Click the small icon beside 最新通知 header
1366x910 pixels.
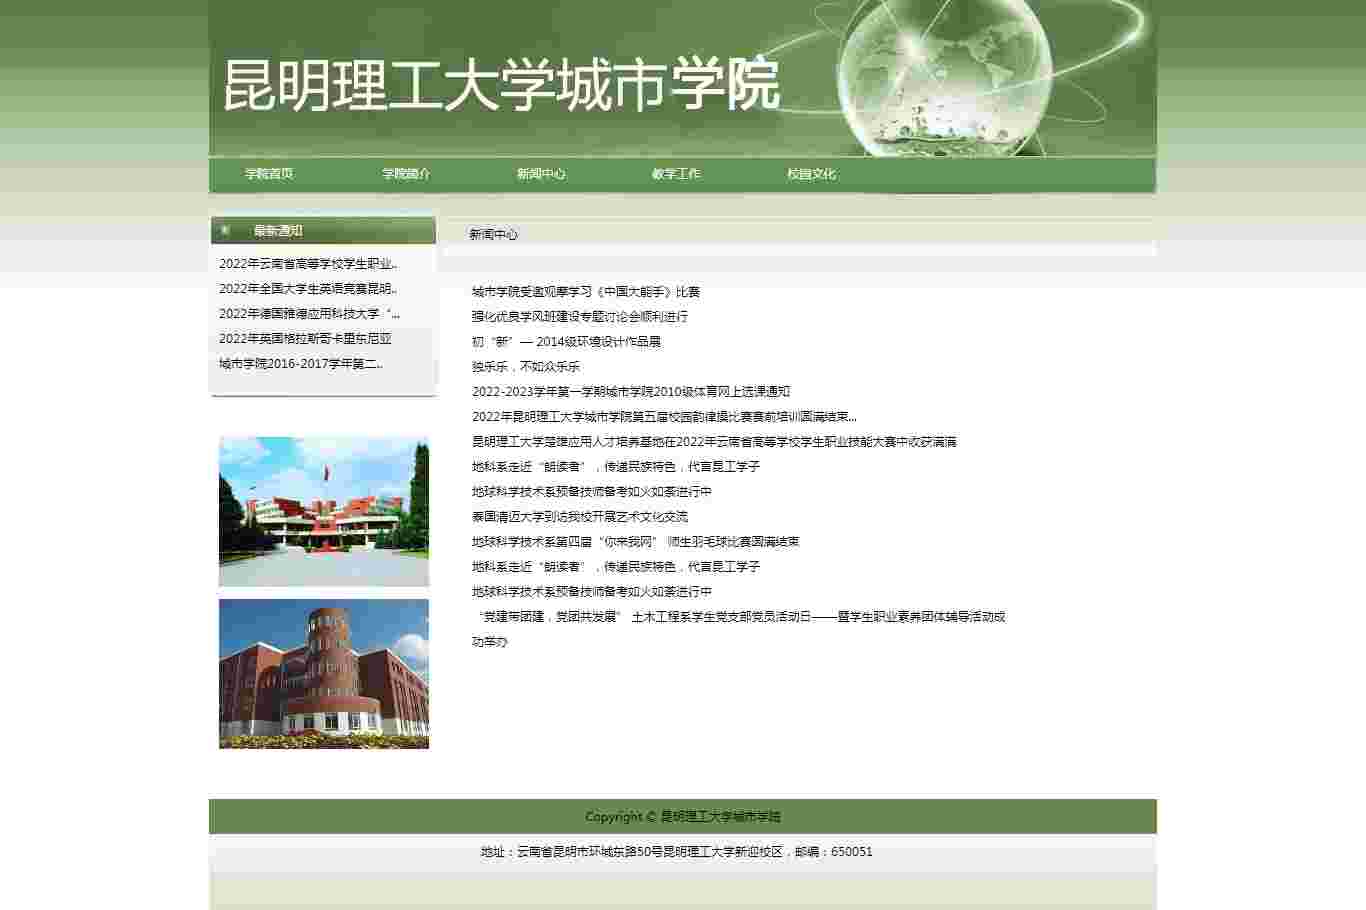click(x=225, y=230)
